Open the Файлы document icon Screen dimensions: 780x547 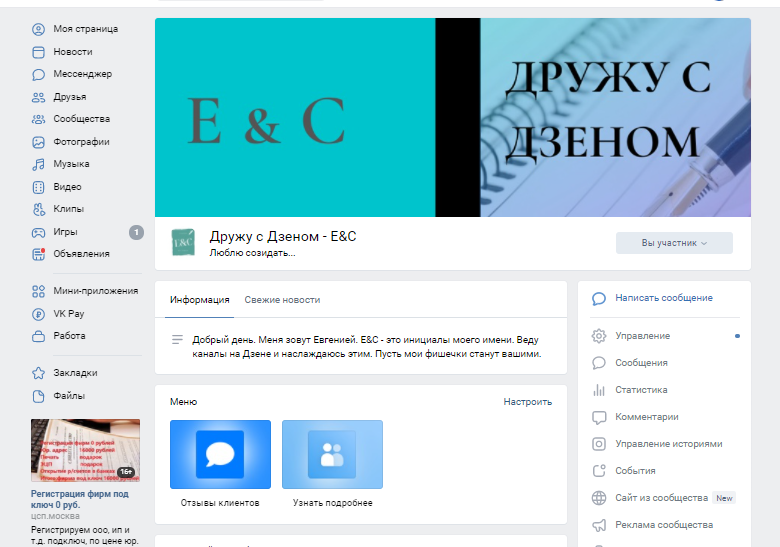(38, 396)
